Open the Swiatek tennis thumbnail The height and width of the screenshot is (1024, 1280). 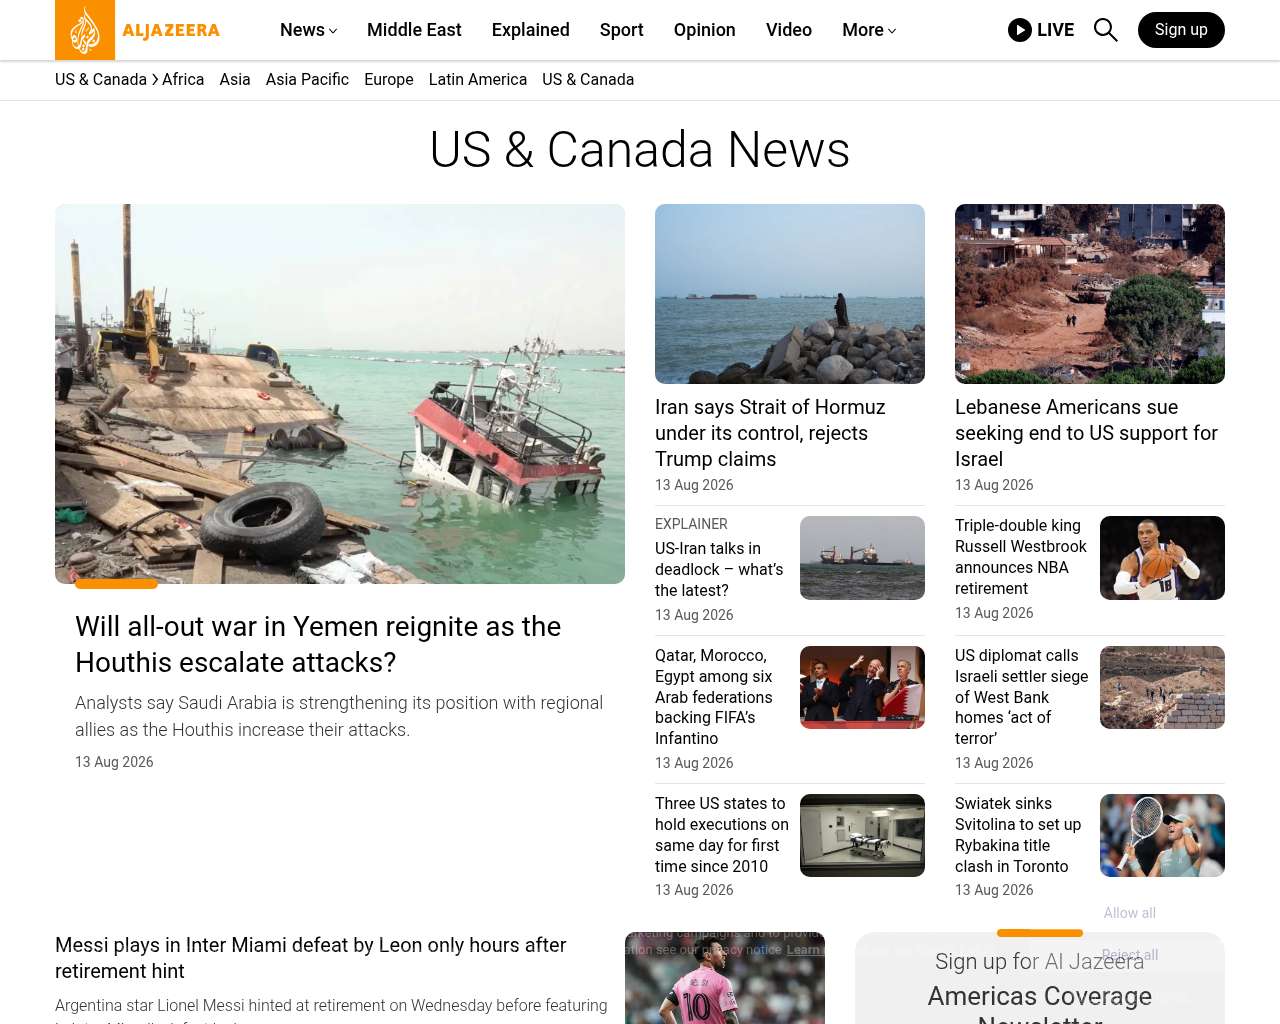1162,836
